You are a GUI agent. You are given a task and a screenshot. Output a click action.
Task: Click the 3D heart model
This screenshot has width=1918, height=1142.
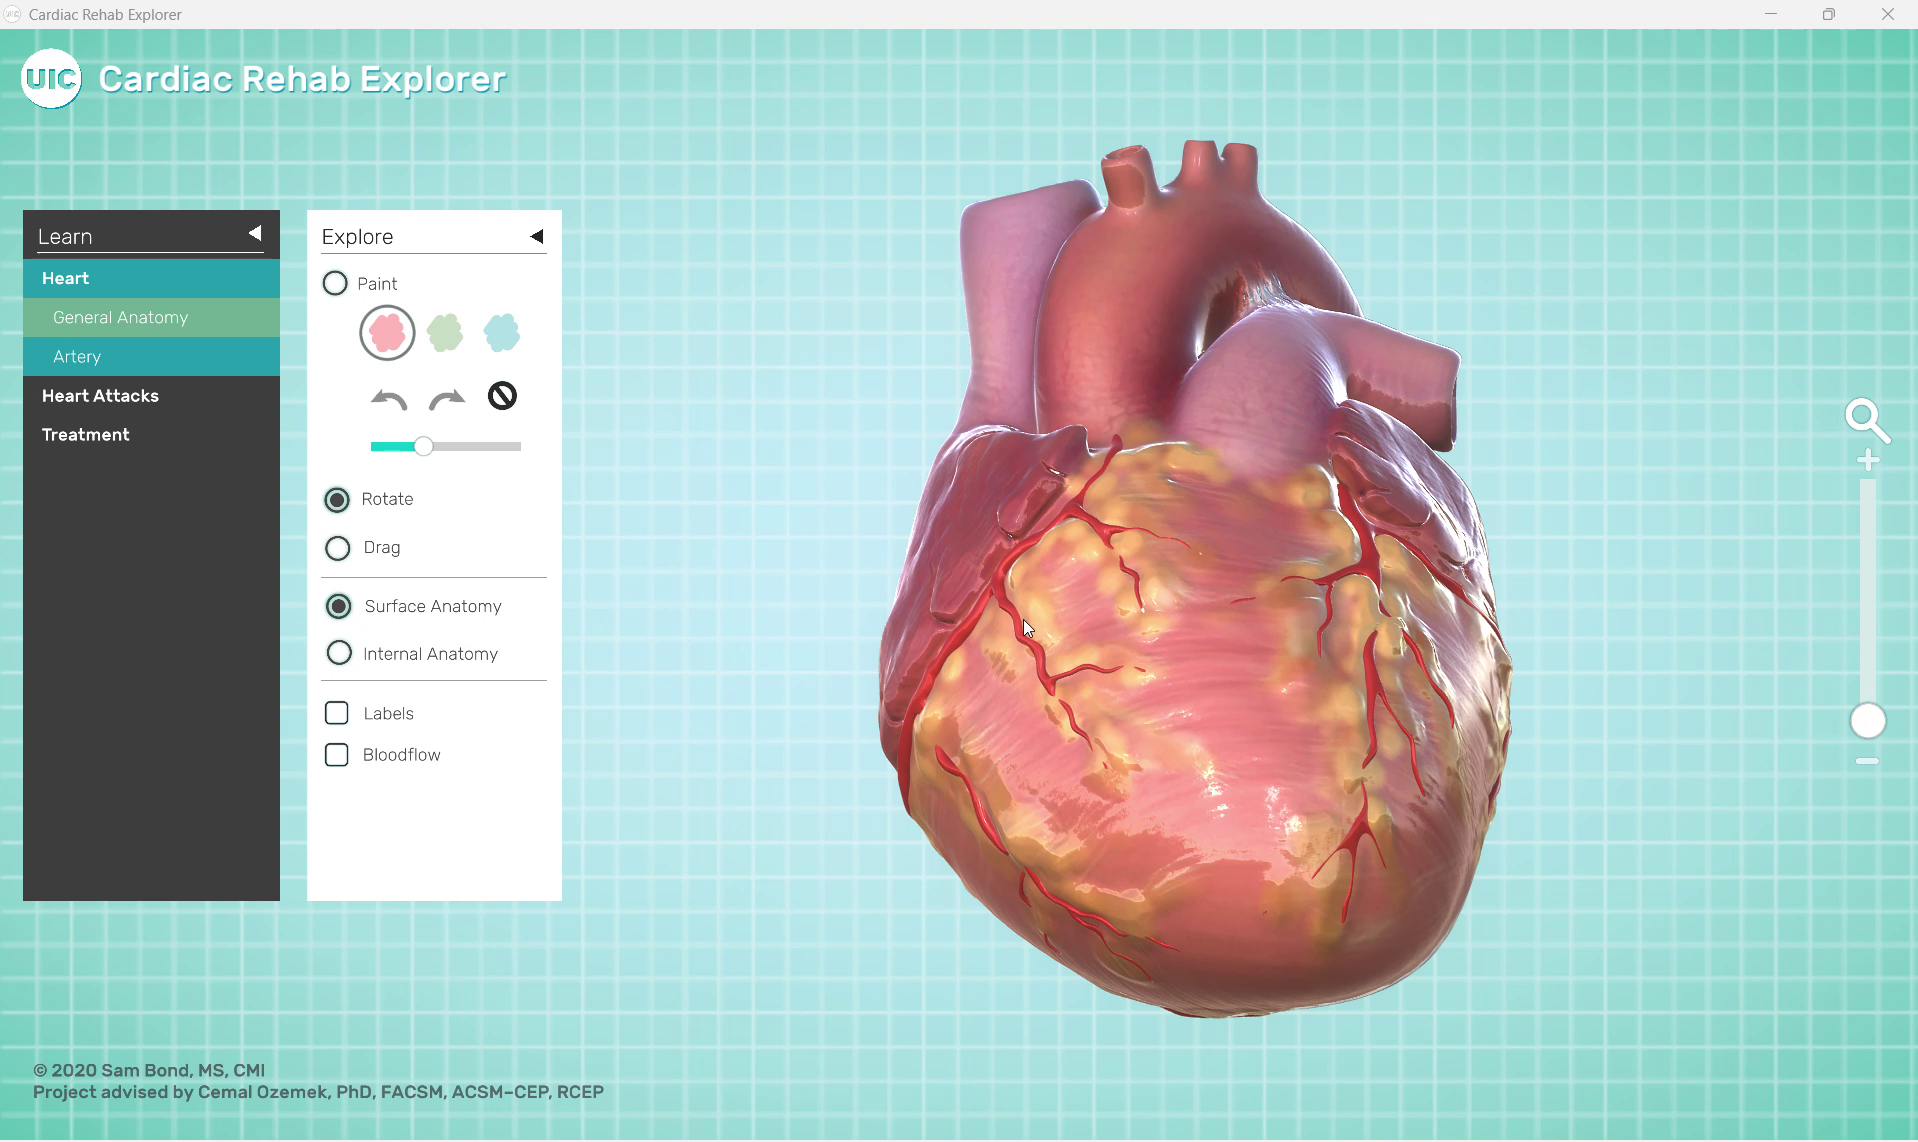(1195, 580)
